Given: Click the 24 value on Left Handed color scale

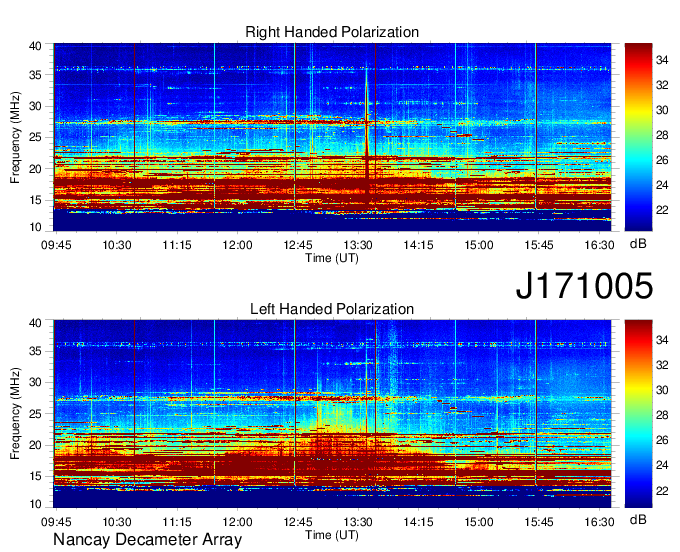Looking at the screenshot, I should [662, 465].
